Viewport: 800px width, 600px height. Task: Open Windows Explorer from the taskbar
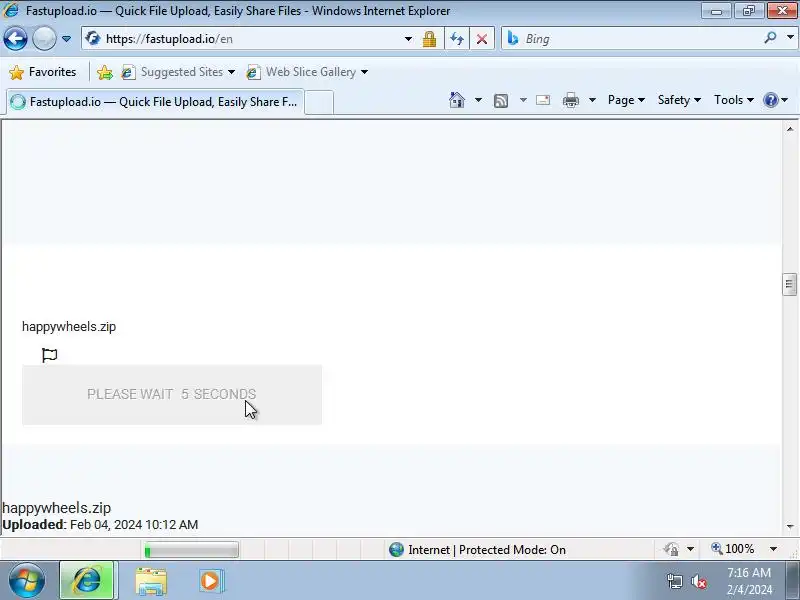pos(151,581)
